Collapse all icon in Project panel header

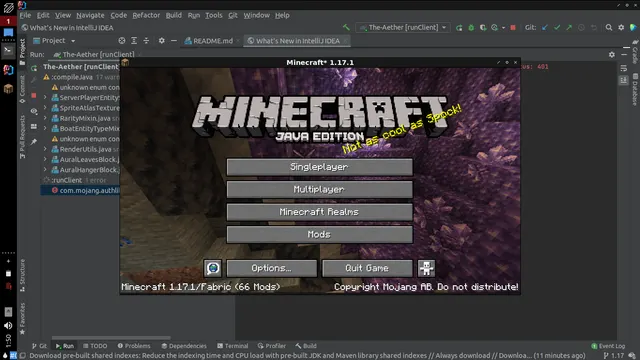[146, 40]
